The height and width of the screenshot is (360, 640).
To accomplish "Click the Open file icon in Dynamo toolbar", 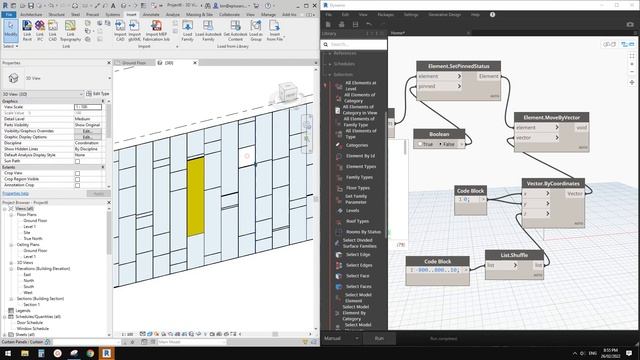I will tap(342, 24).
